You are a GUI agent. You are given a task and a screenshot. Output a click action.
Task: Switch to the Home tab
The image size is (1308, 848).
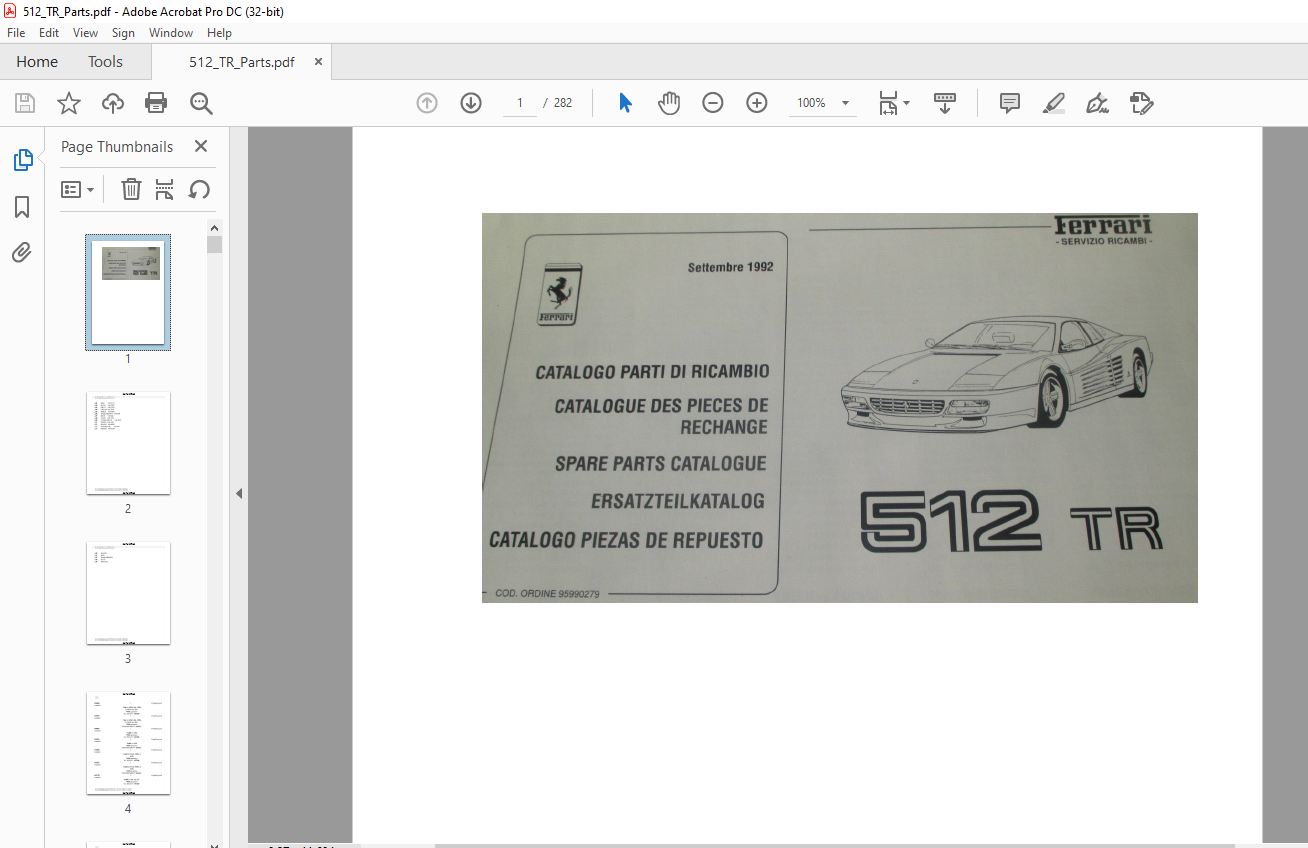tap(37, 62)
